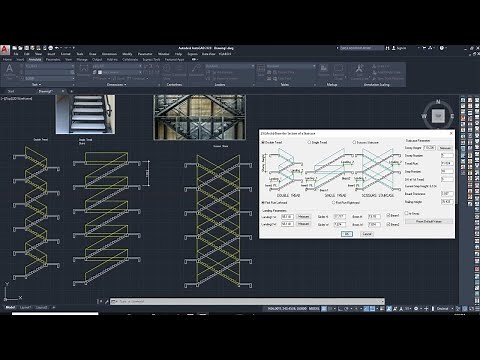Switch to the Start file tab
Screen dimensions: 480x360
click(11, 91)
